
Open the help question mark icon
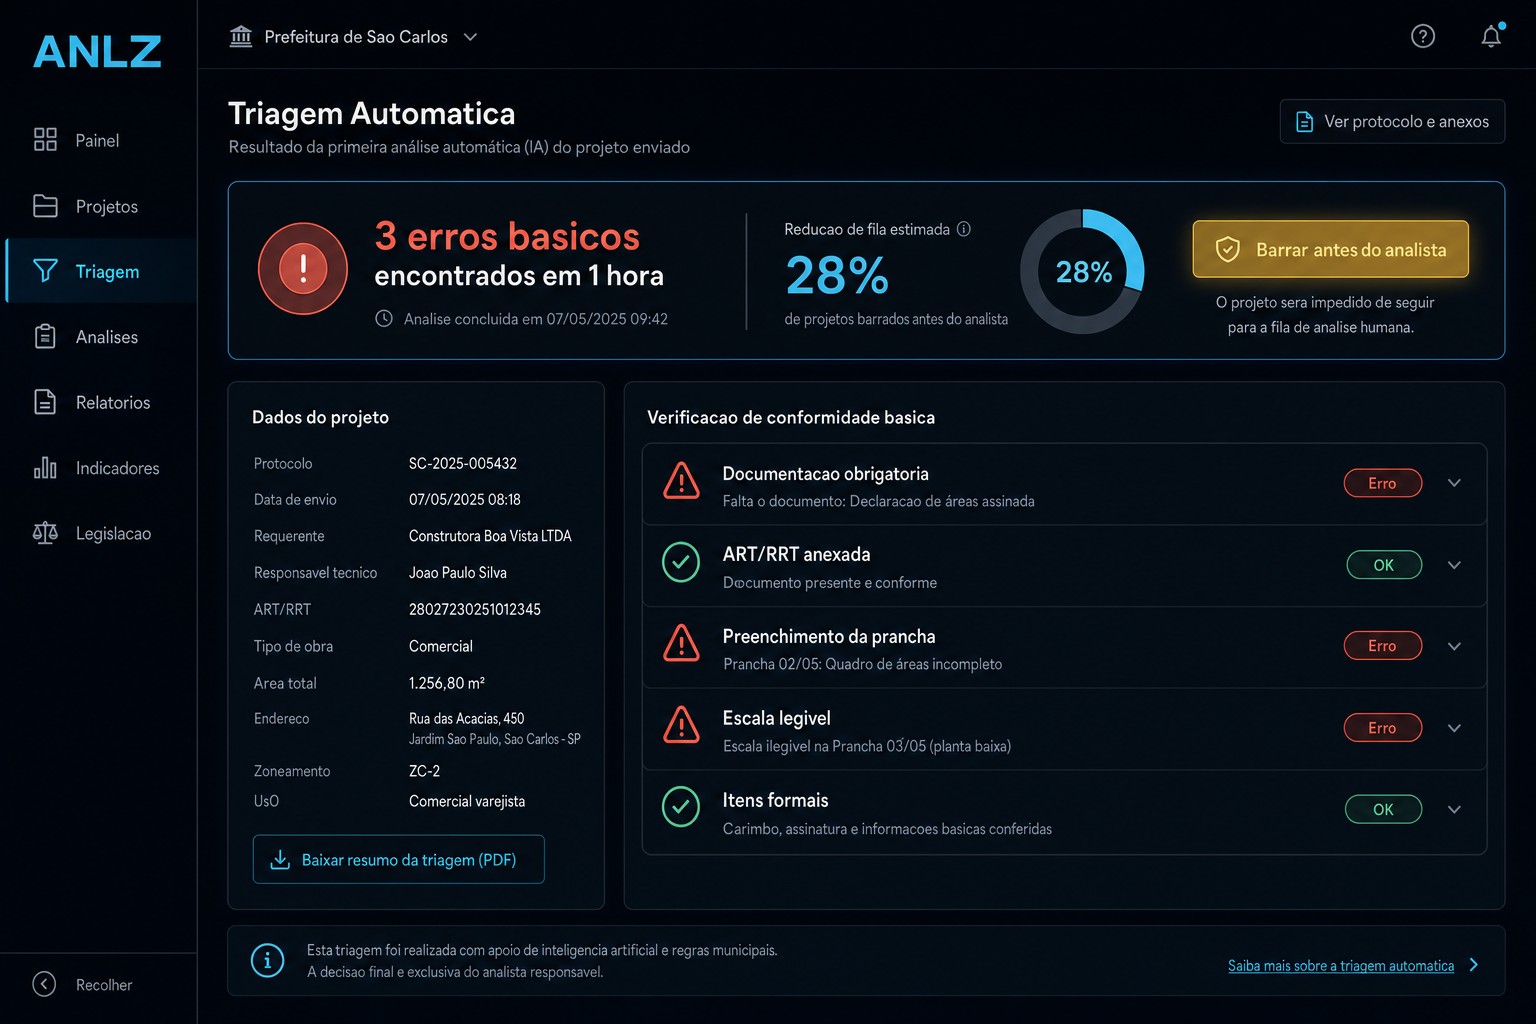tap(1423, 36)
